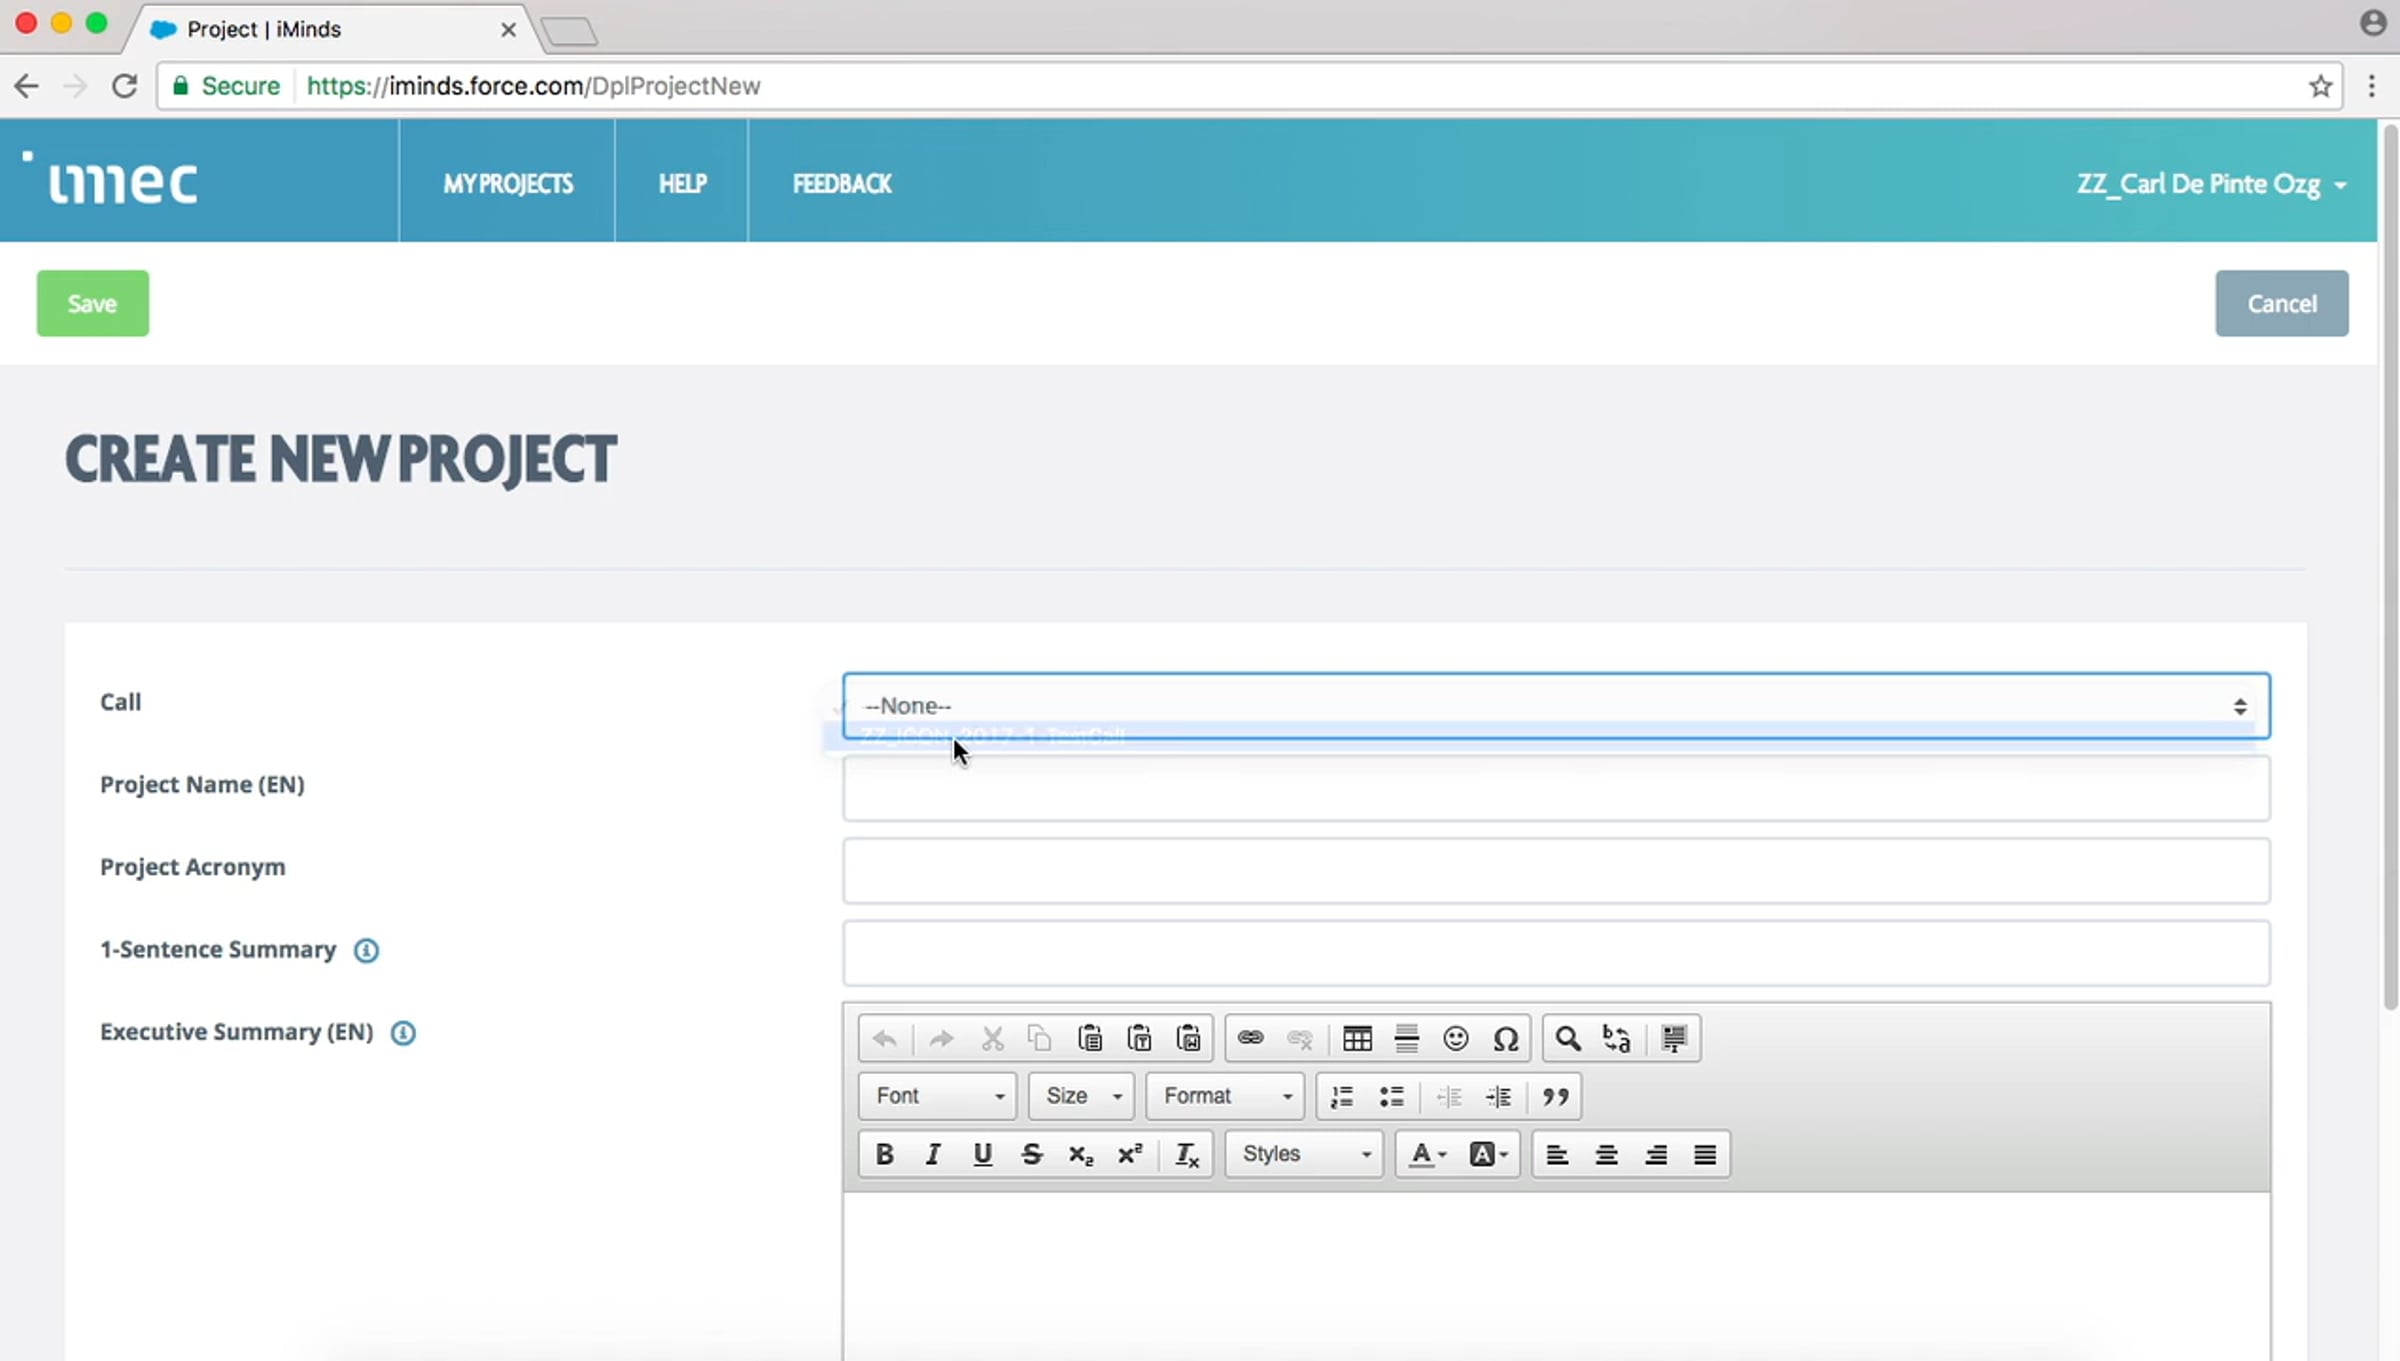Insert a hyperlink in the editor
2400x1361 pixels.
pyautogui.click(x=1250, y=1039)
